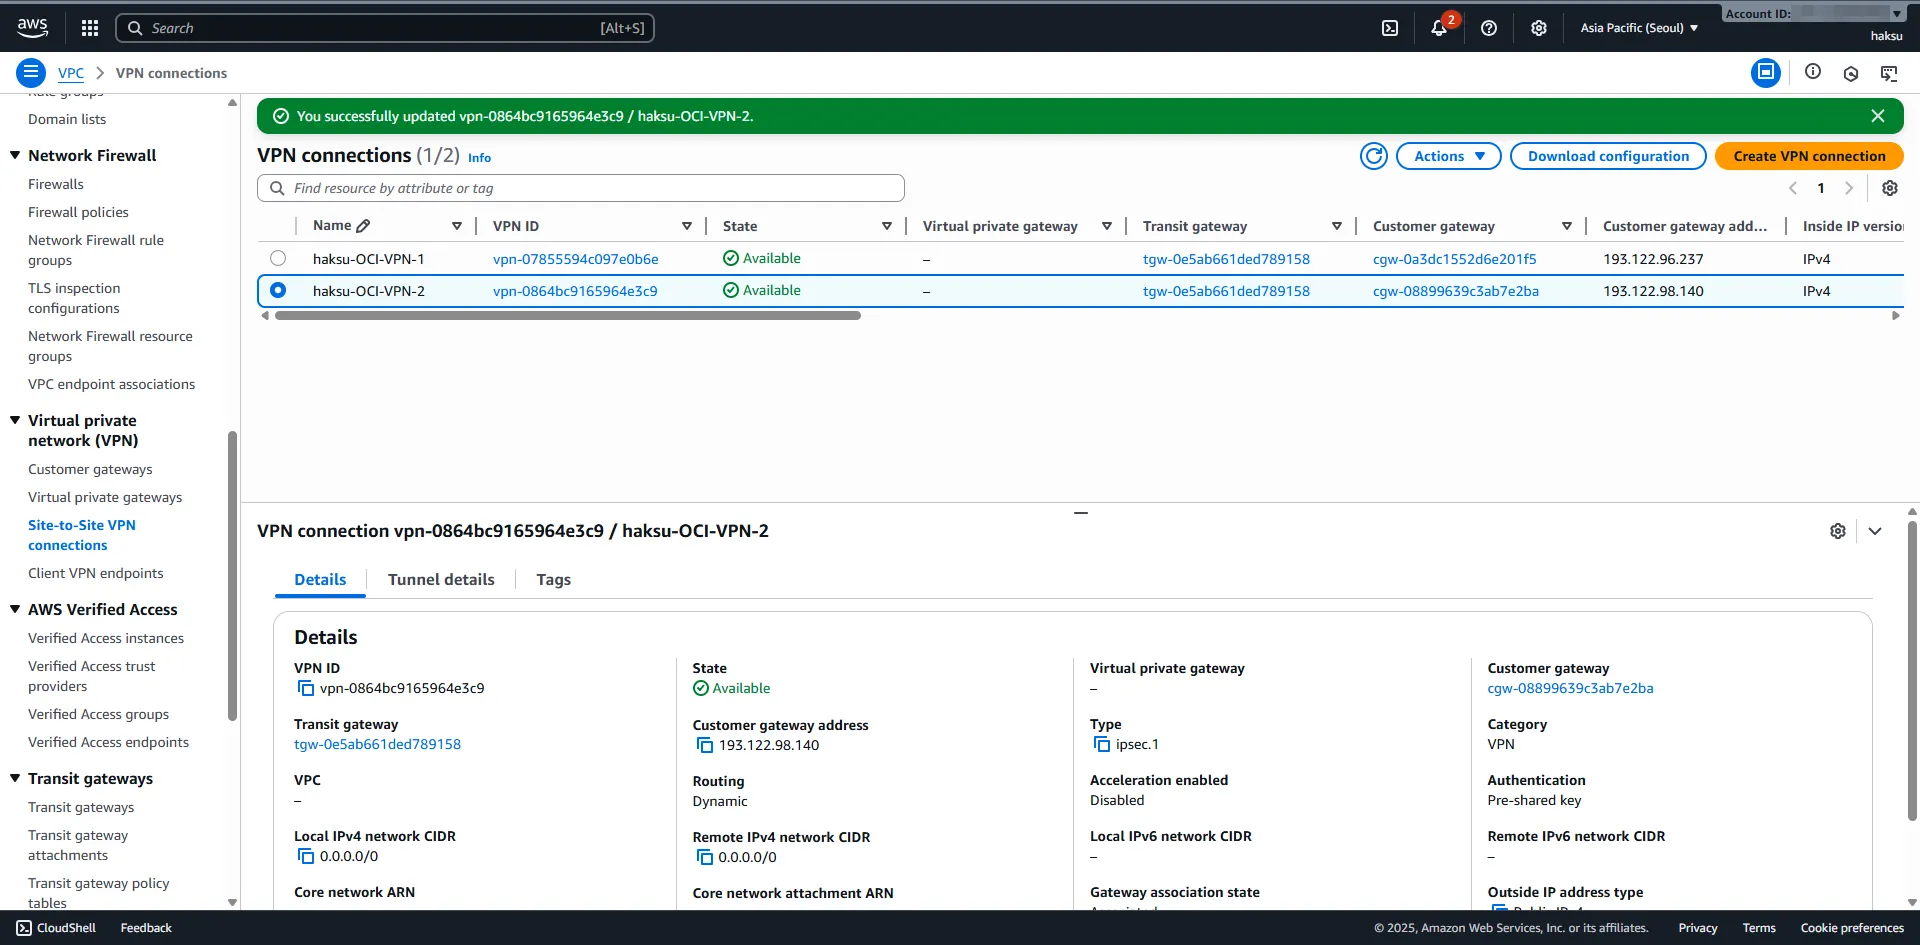Viewport: 1920px width, 945px height.
Task: Click the table horizontal scrollbar
Action: 568,315
